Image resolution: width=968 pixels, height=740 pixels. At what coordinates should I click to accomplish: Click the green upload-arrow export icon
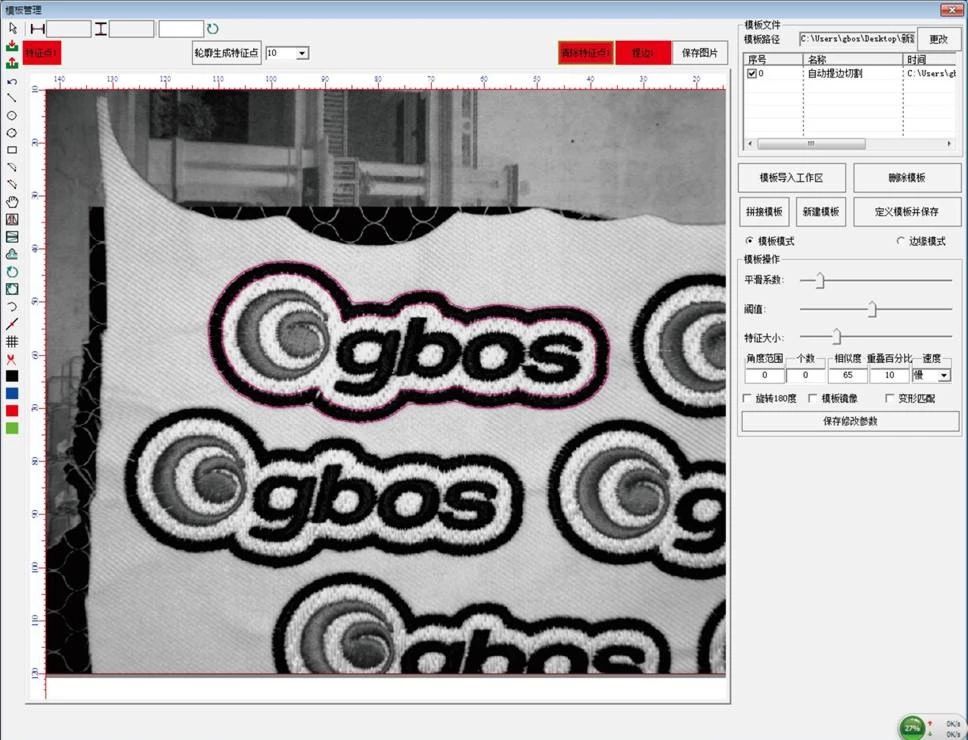pos(12,63)
